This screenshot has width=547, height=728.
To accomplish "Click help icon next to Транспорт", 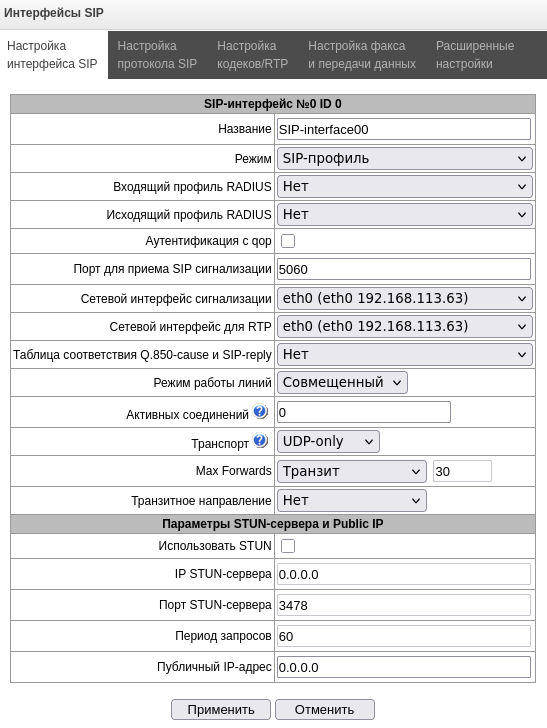I will click(260, 440).
